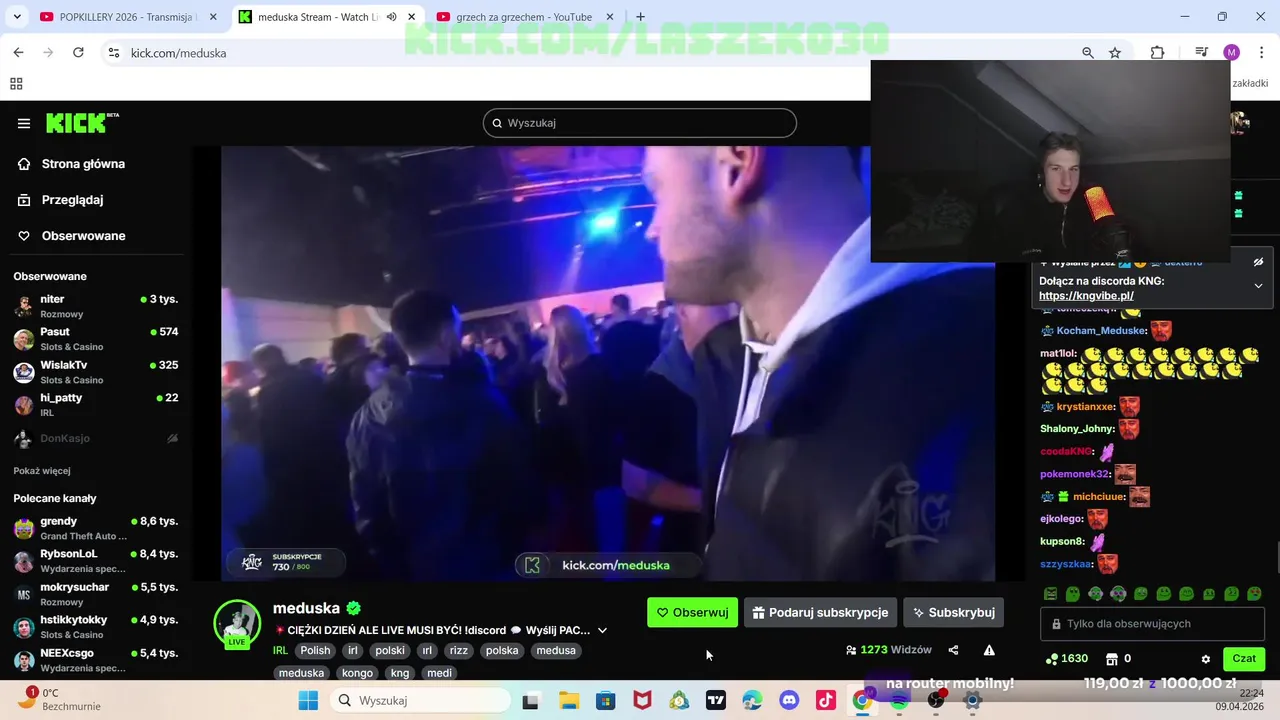Open recommended channel grendy
This screenshot has width=1280, height=720.
point(96,528)
